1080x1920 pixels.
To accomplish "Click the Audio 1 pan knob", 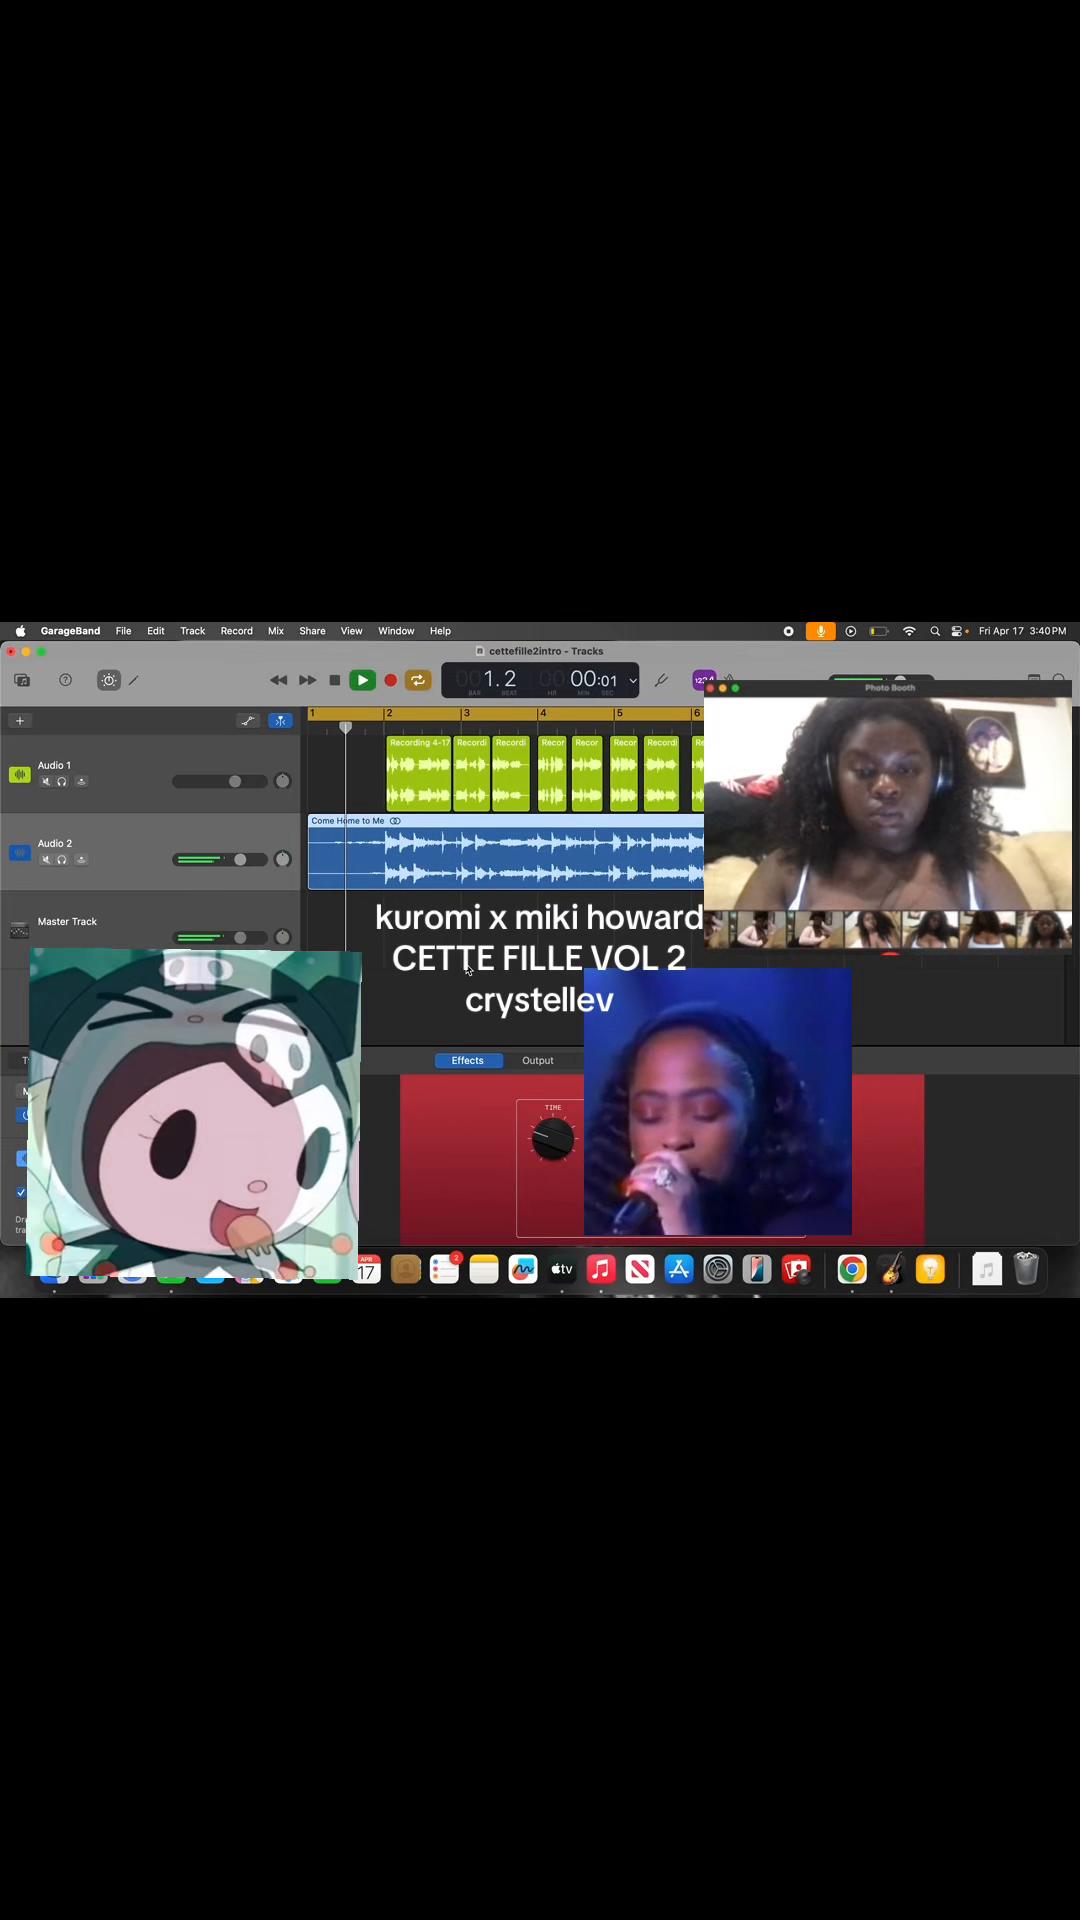I will (283, 781).
